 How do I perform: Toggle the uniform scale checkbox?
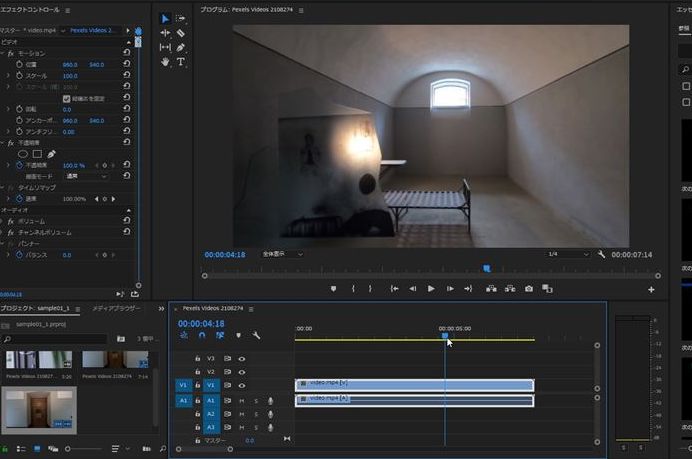click(x=67, y=98)
